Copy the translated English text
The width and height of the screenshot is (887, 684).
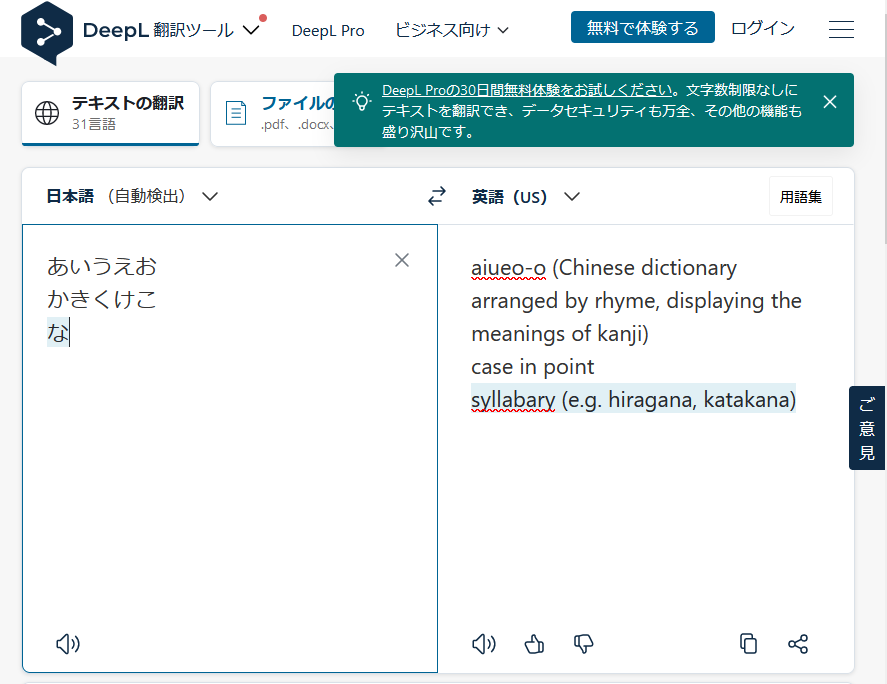748,644
